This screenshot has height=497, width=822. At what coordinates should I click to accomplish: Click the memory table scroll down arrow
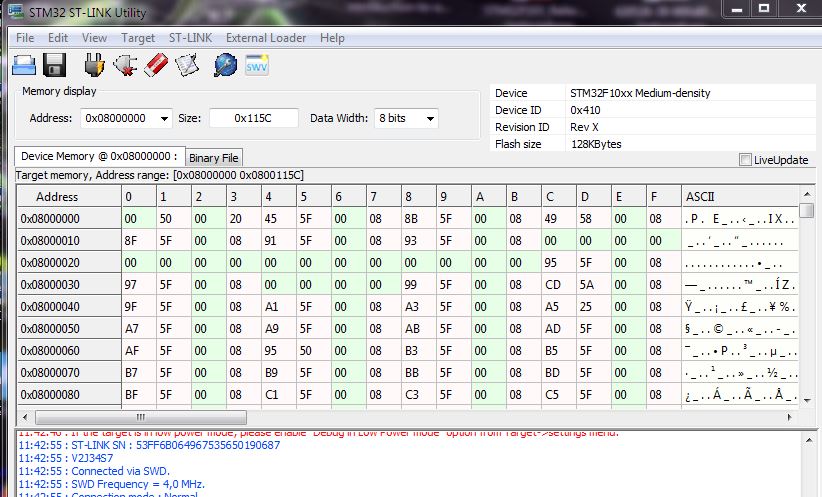807,401
